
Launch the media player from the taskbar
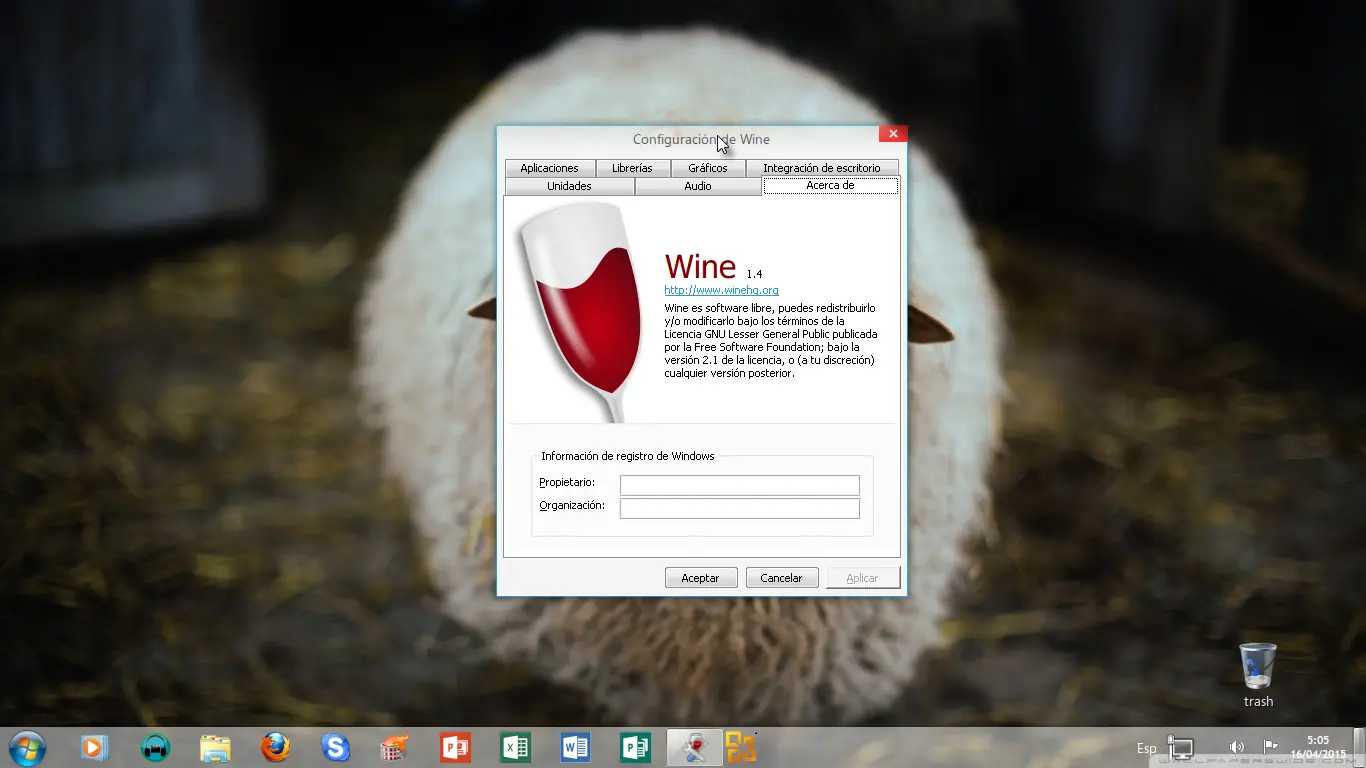point(94,747)
